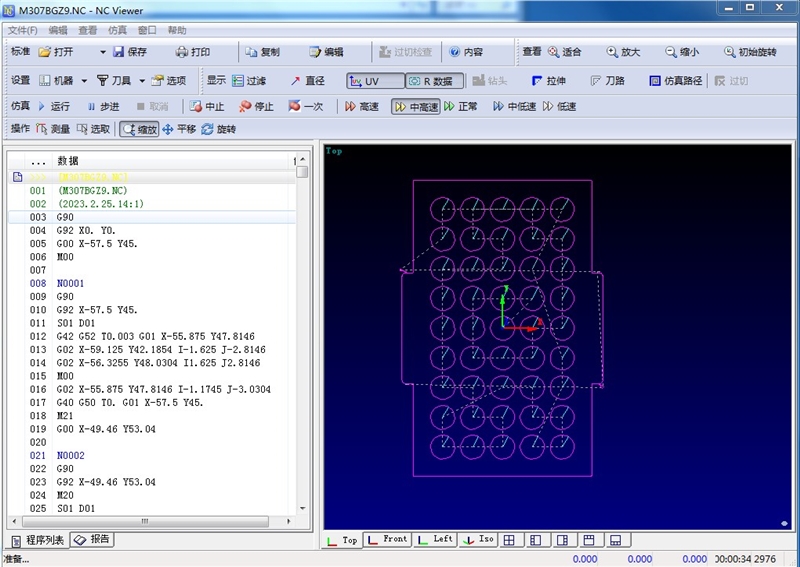Click the 放大 (Zoom in) icon

click(622, 52)
